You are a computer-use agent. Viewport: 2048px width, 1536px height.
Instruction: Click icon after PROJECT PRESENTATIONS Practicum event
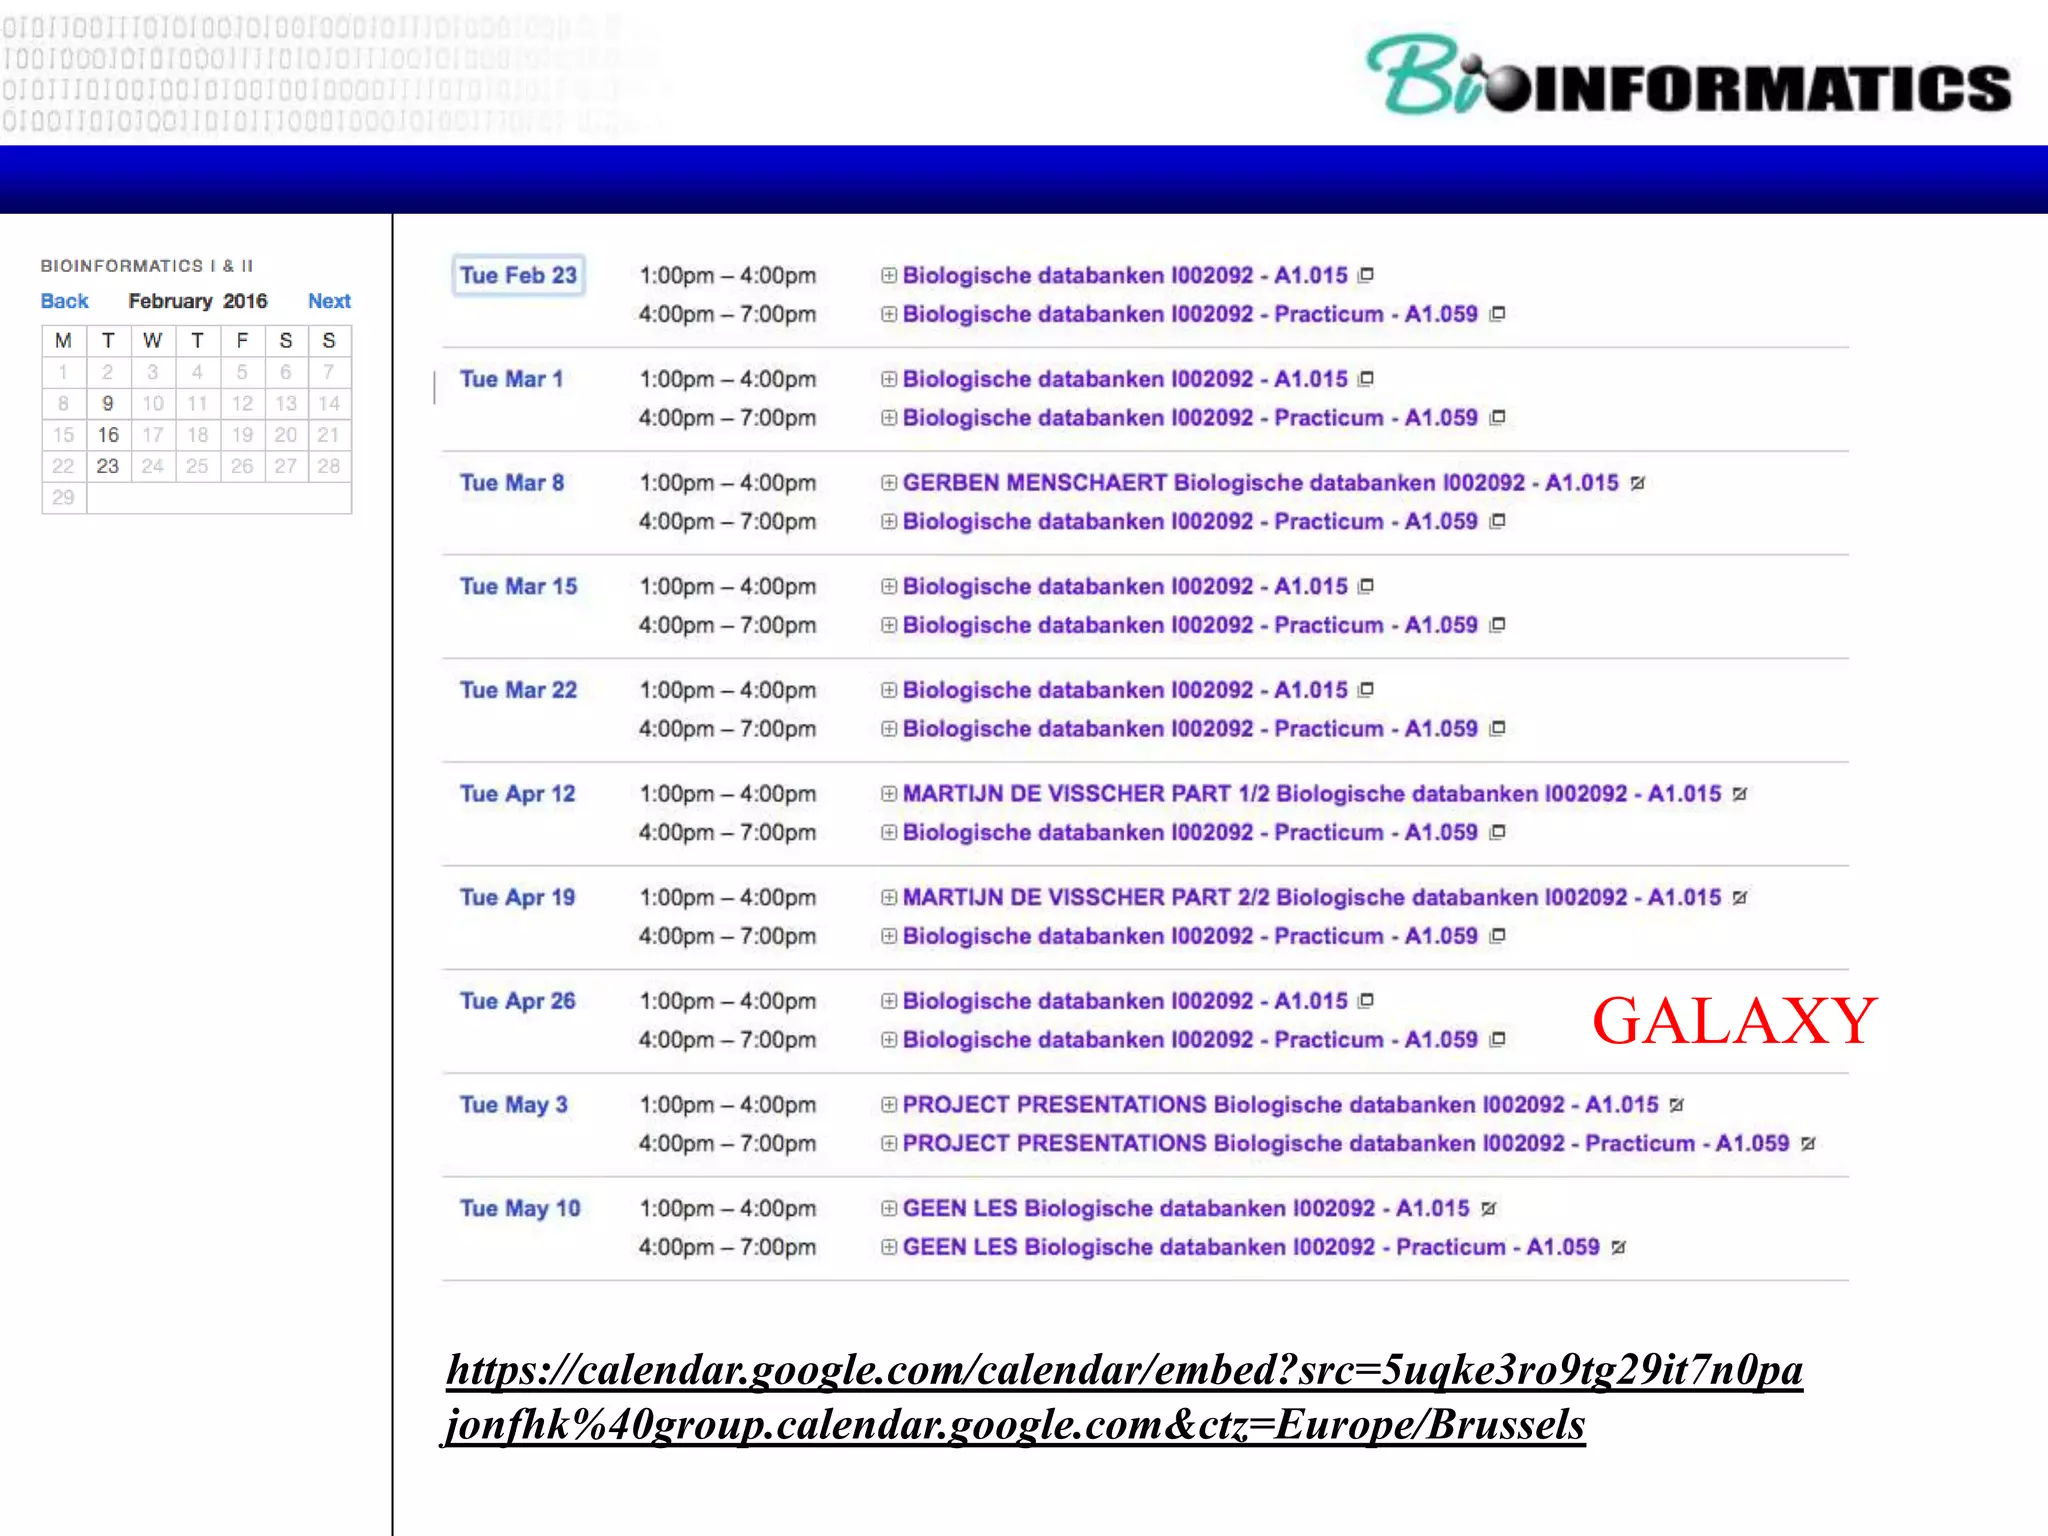coord(1808,1144)
